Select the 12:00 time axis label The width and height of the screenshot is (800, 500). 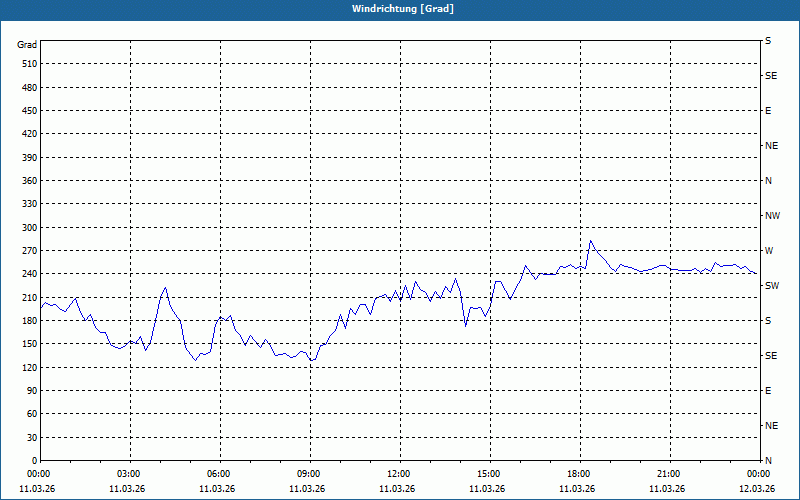click(398, 474)
